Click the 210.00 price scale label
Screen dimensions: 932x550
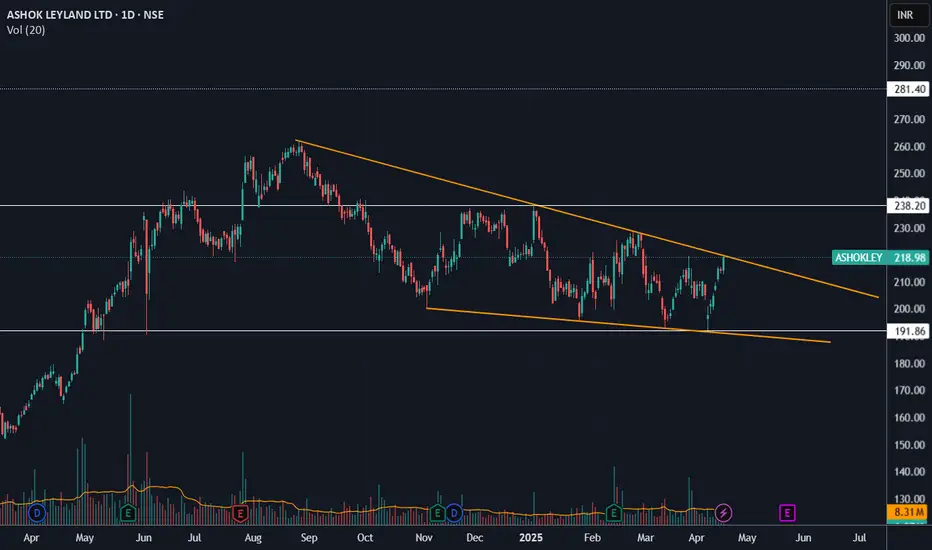(909, 282)
